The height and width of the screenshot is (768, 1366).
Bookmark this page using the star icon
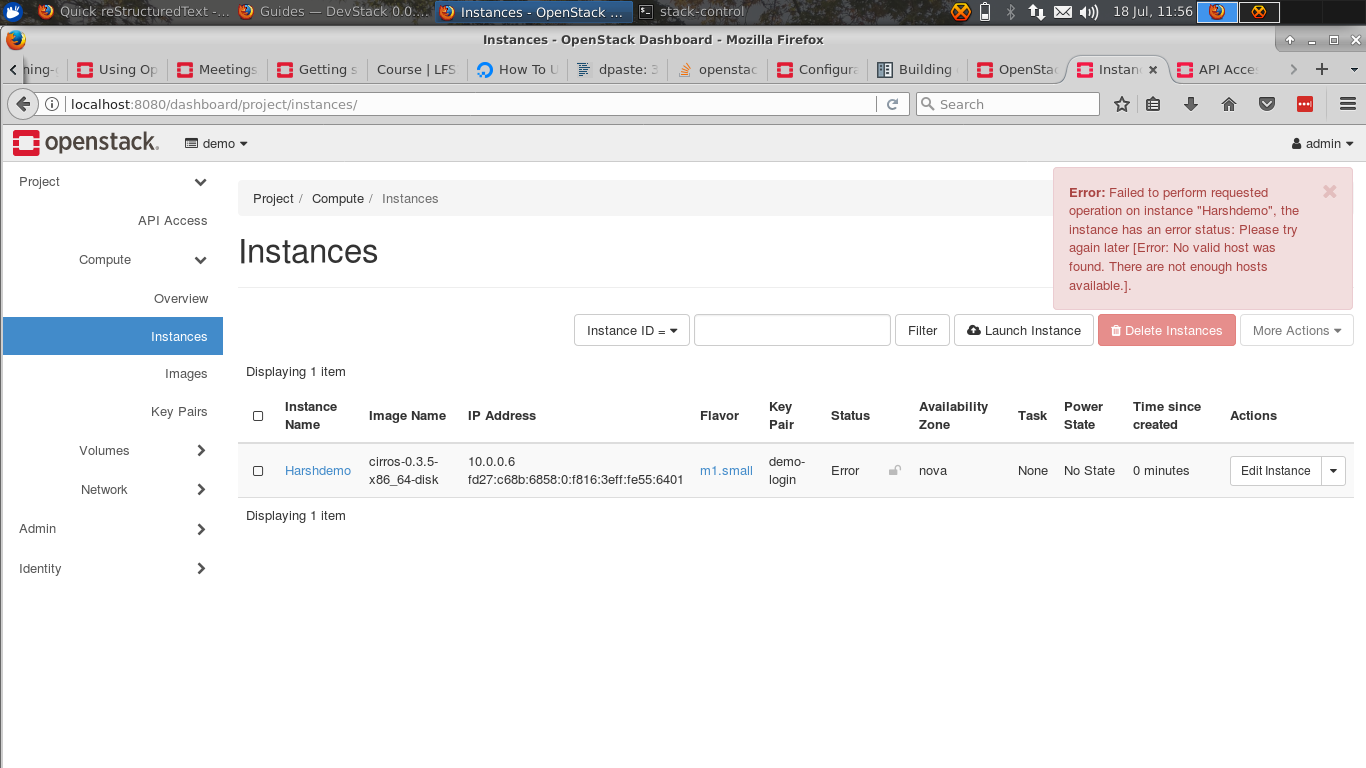tap(1121, 103)
